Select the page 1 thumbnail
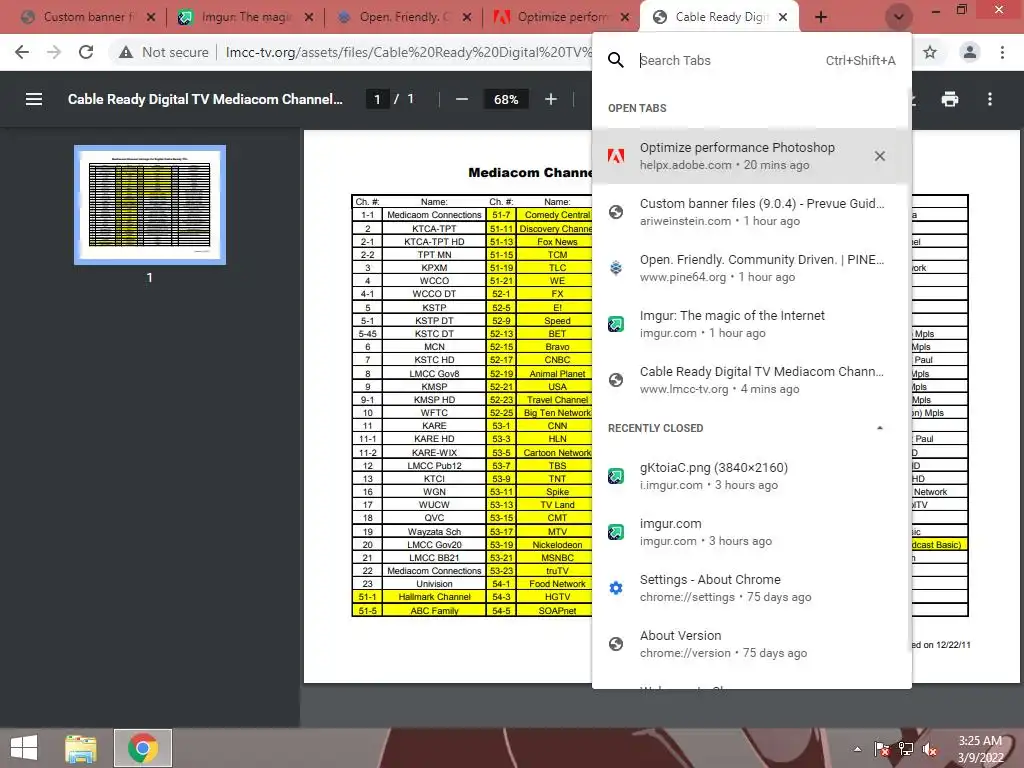The height and width of the screenshot is (768, 1024). pyautogui.click(x=150, y=205)
